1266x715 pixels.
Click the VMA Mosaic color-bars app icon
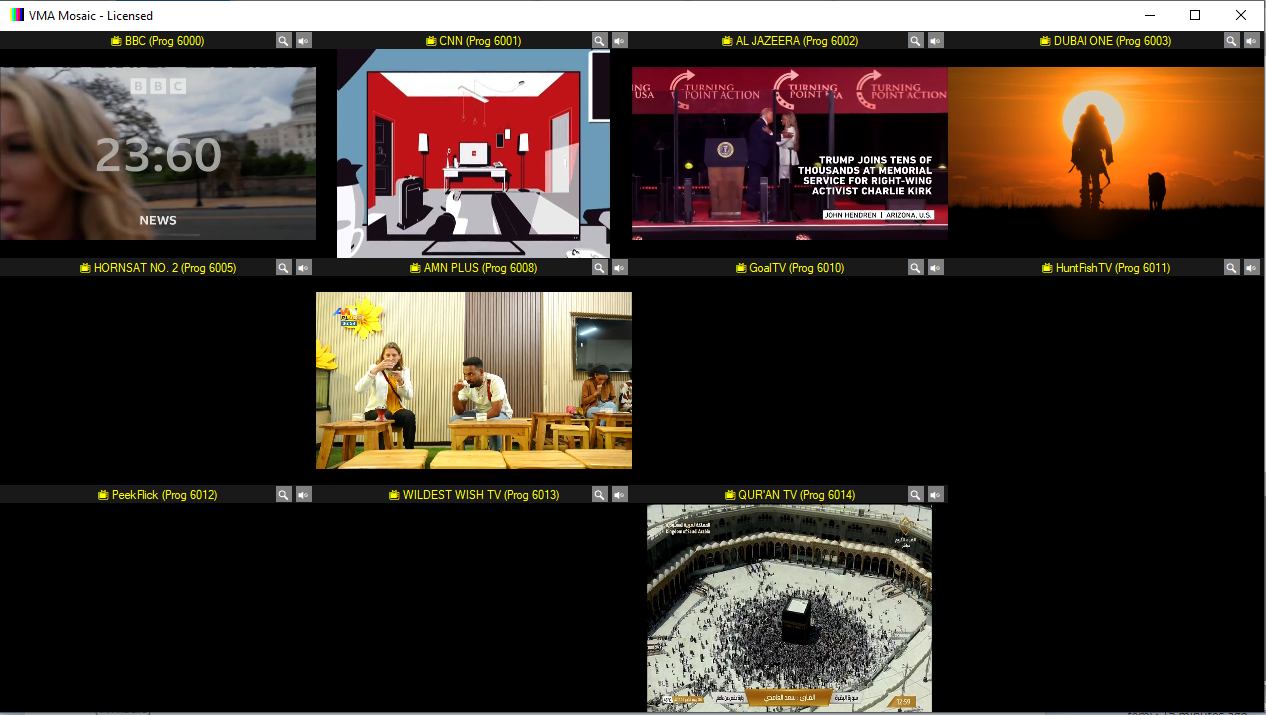(17, 15)
